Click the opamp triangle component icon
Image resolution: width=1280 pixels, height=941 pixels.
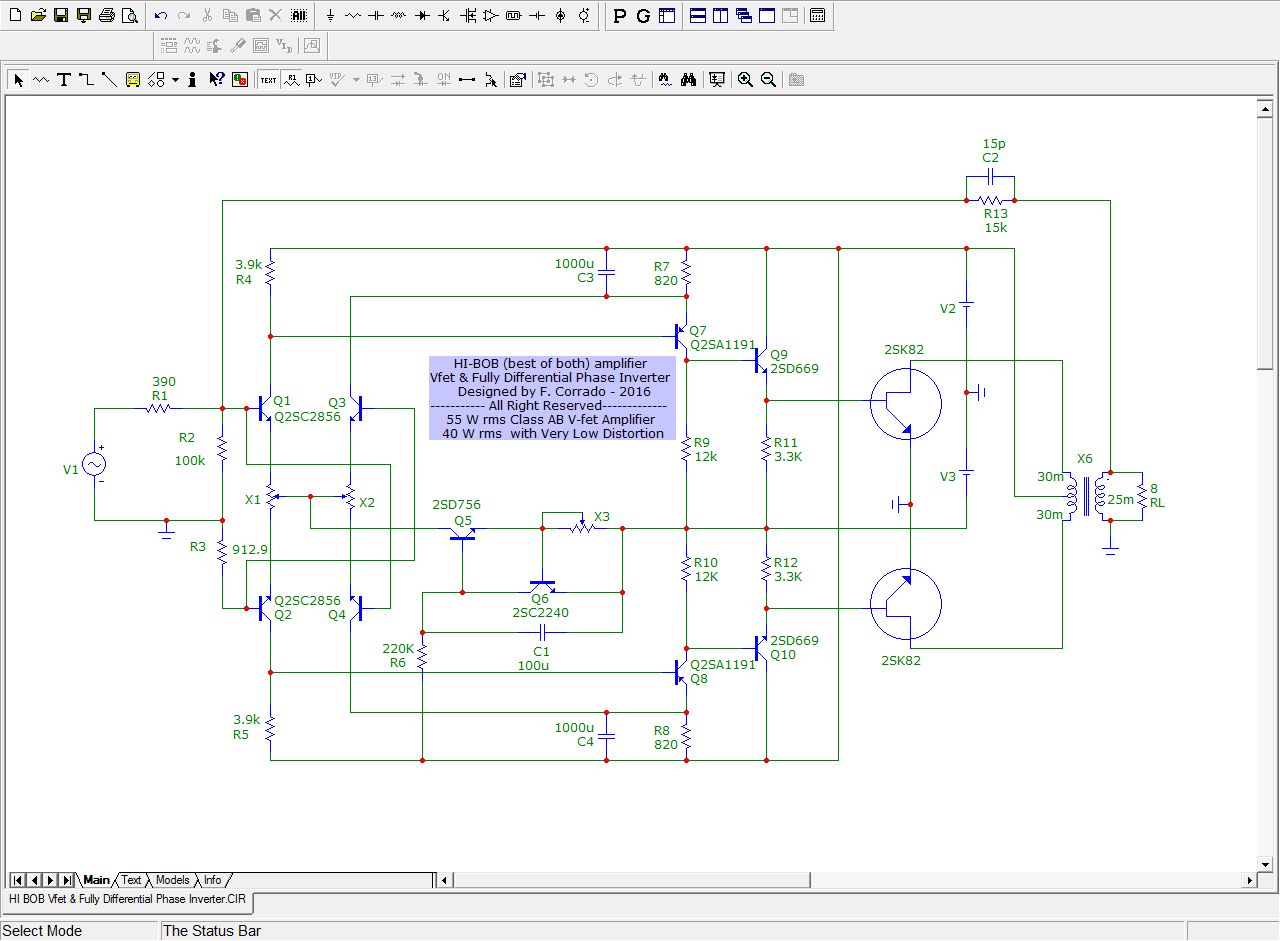pos(490,16)
